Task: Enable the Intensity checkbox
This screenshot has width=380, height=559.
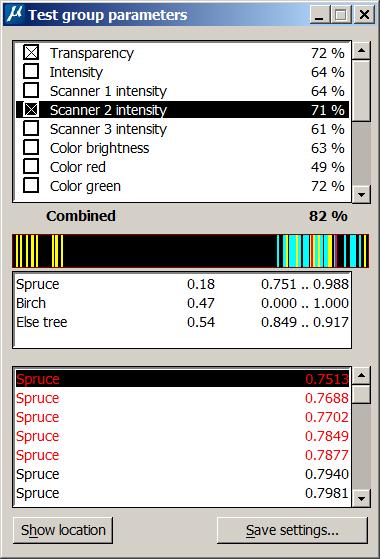Action: point(31,72)
